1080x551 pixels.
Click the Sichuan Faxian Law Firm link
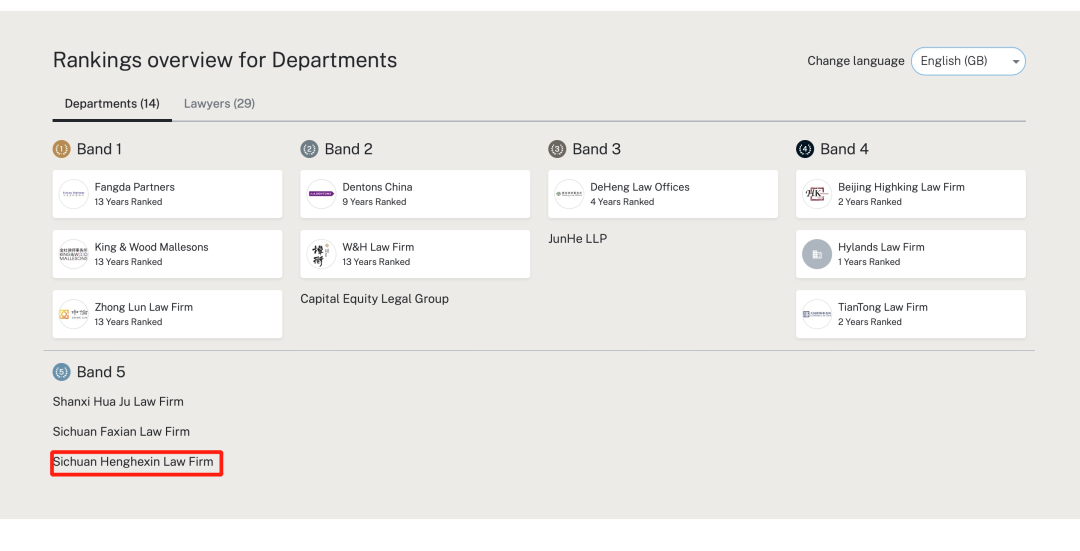tap(121, 432)
